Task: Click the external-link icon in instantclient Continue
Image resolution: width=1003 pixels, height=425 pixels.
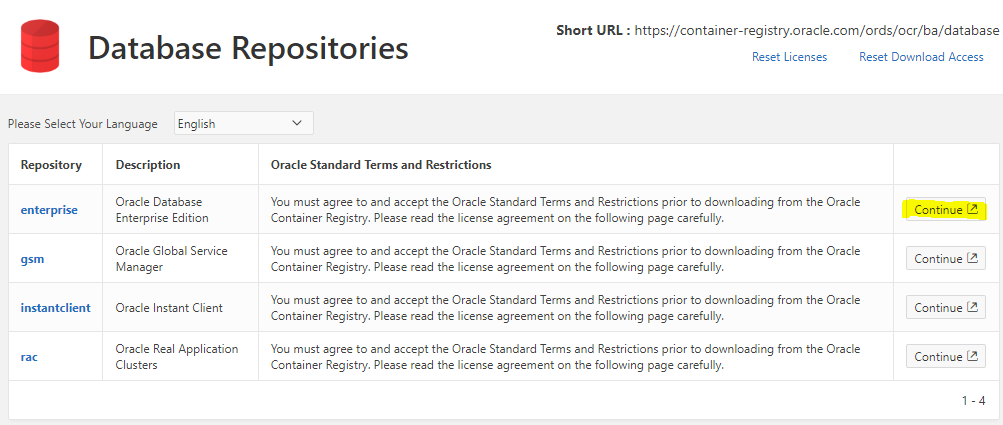Action: click(x=972, y=308)
